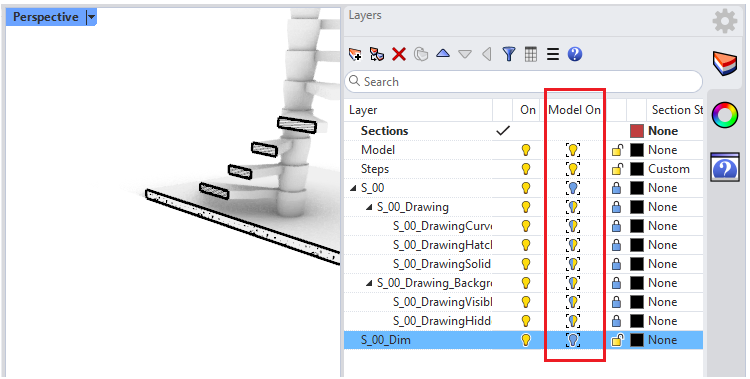Turn off S_00_Drawing_Background layer On bulb
The width and height of the screenshot is (750, 379).
coord(526,283)
